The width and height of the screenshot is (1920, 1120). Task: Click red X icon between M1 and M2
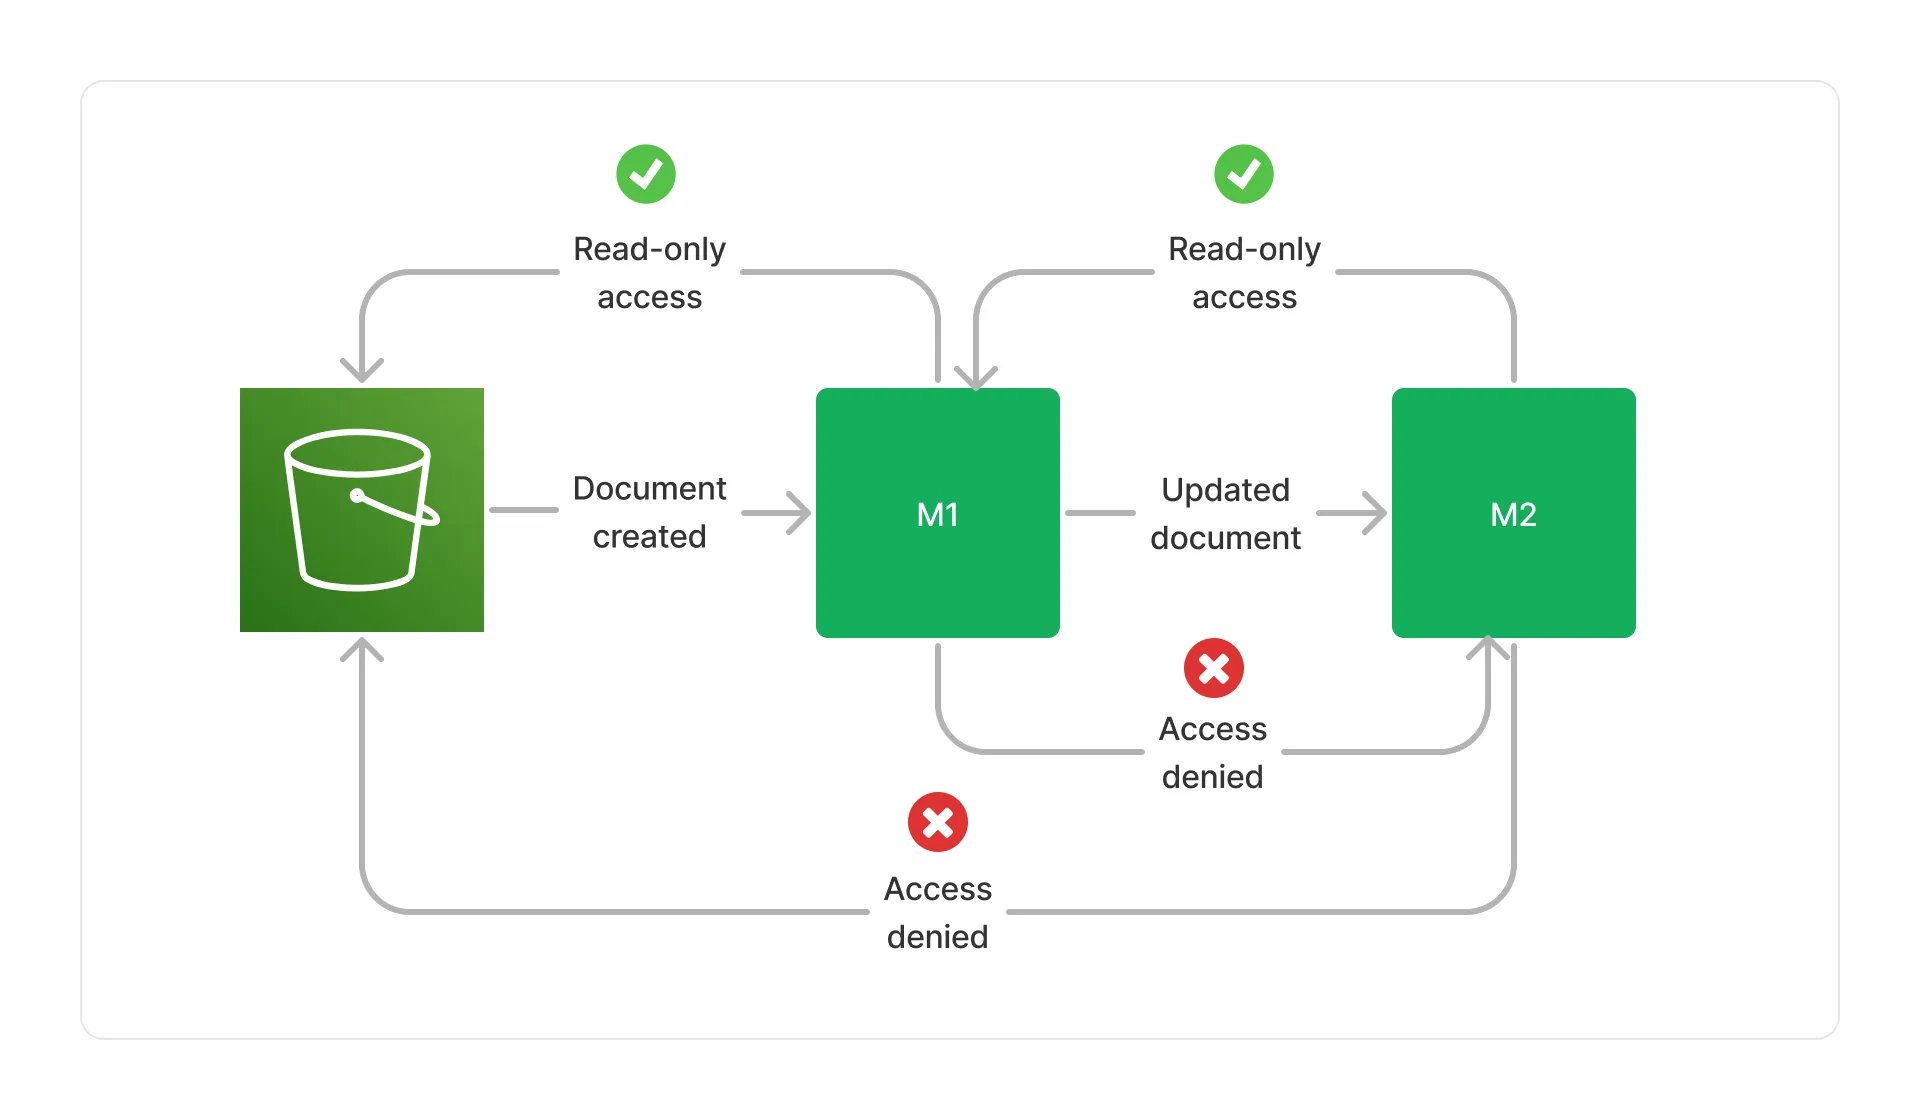(x=1214, y=668)
